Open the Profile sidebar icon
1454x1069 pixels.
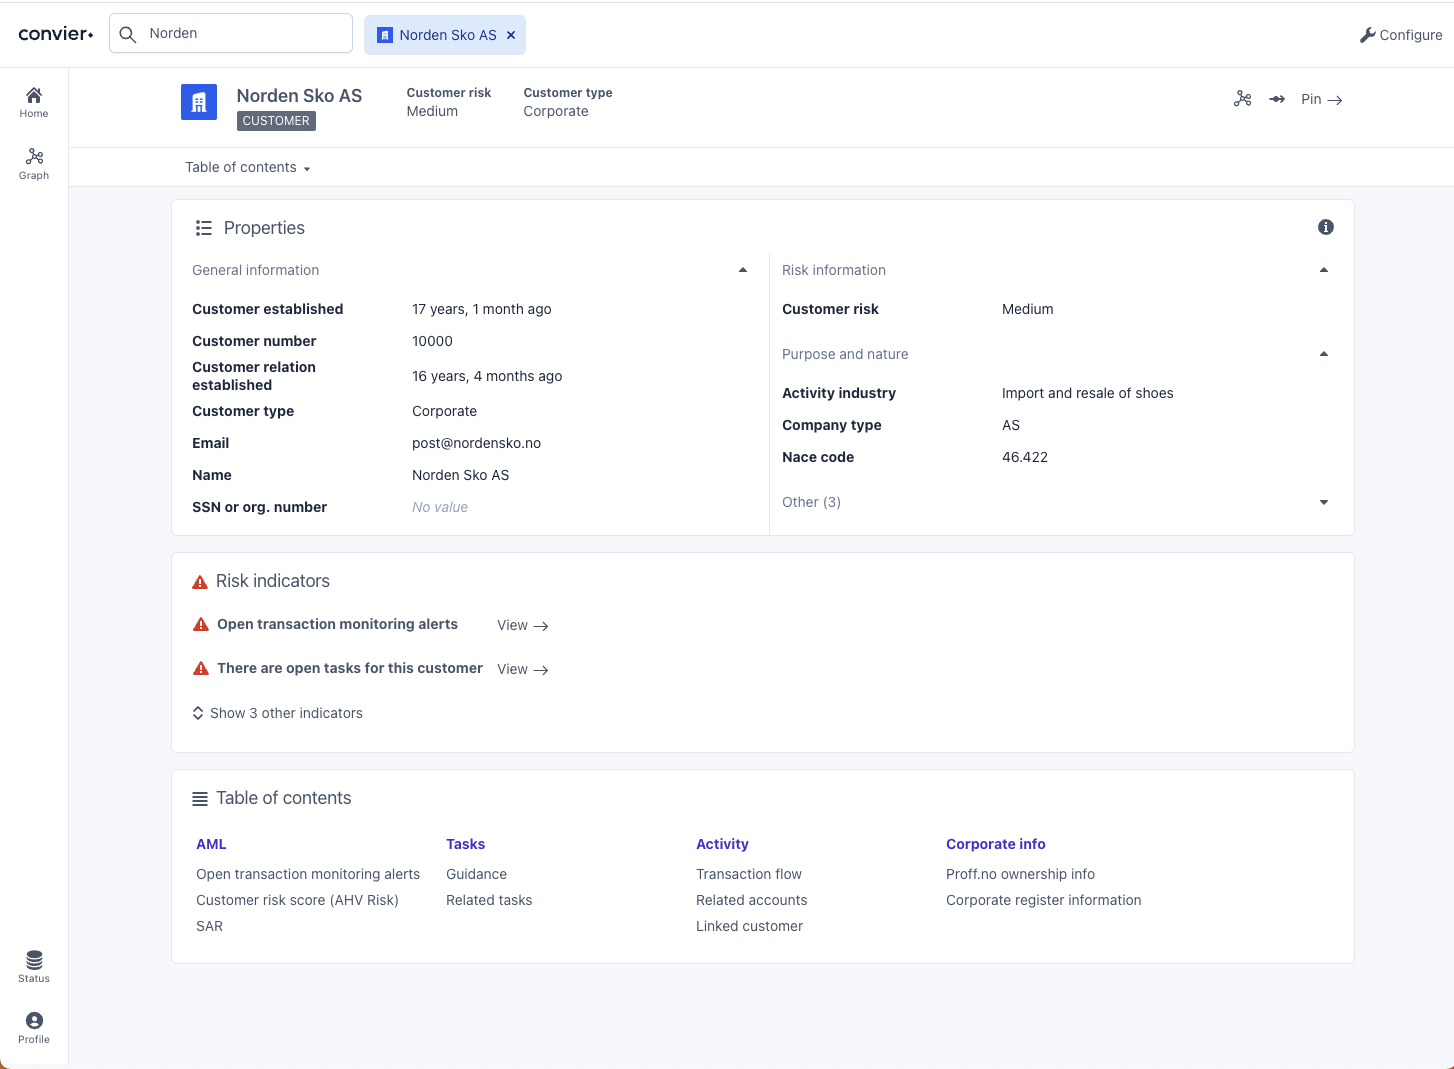pyautogui.click(x=34, y=1028)
